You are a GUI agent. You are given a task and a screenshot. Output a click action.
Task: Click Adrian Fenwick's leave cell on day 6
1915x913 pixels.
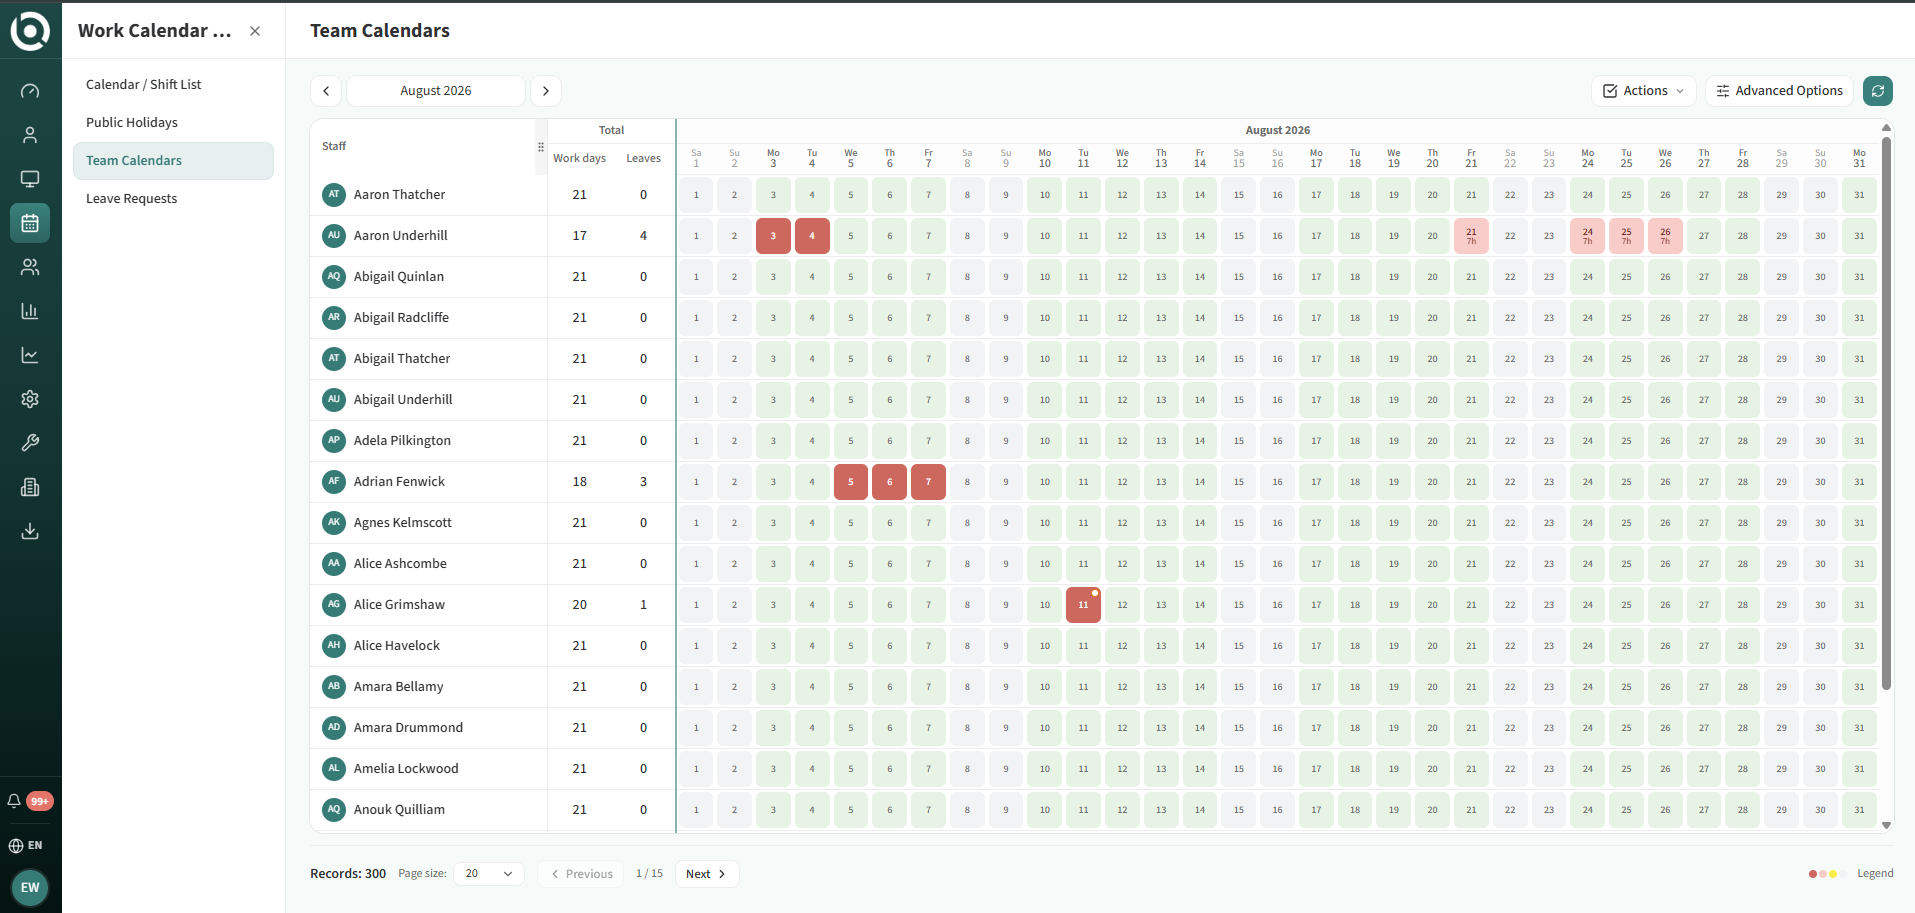tap(890, 482)
